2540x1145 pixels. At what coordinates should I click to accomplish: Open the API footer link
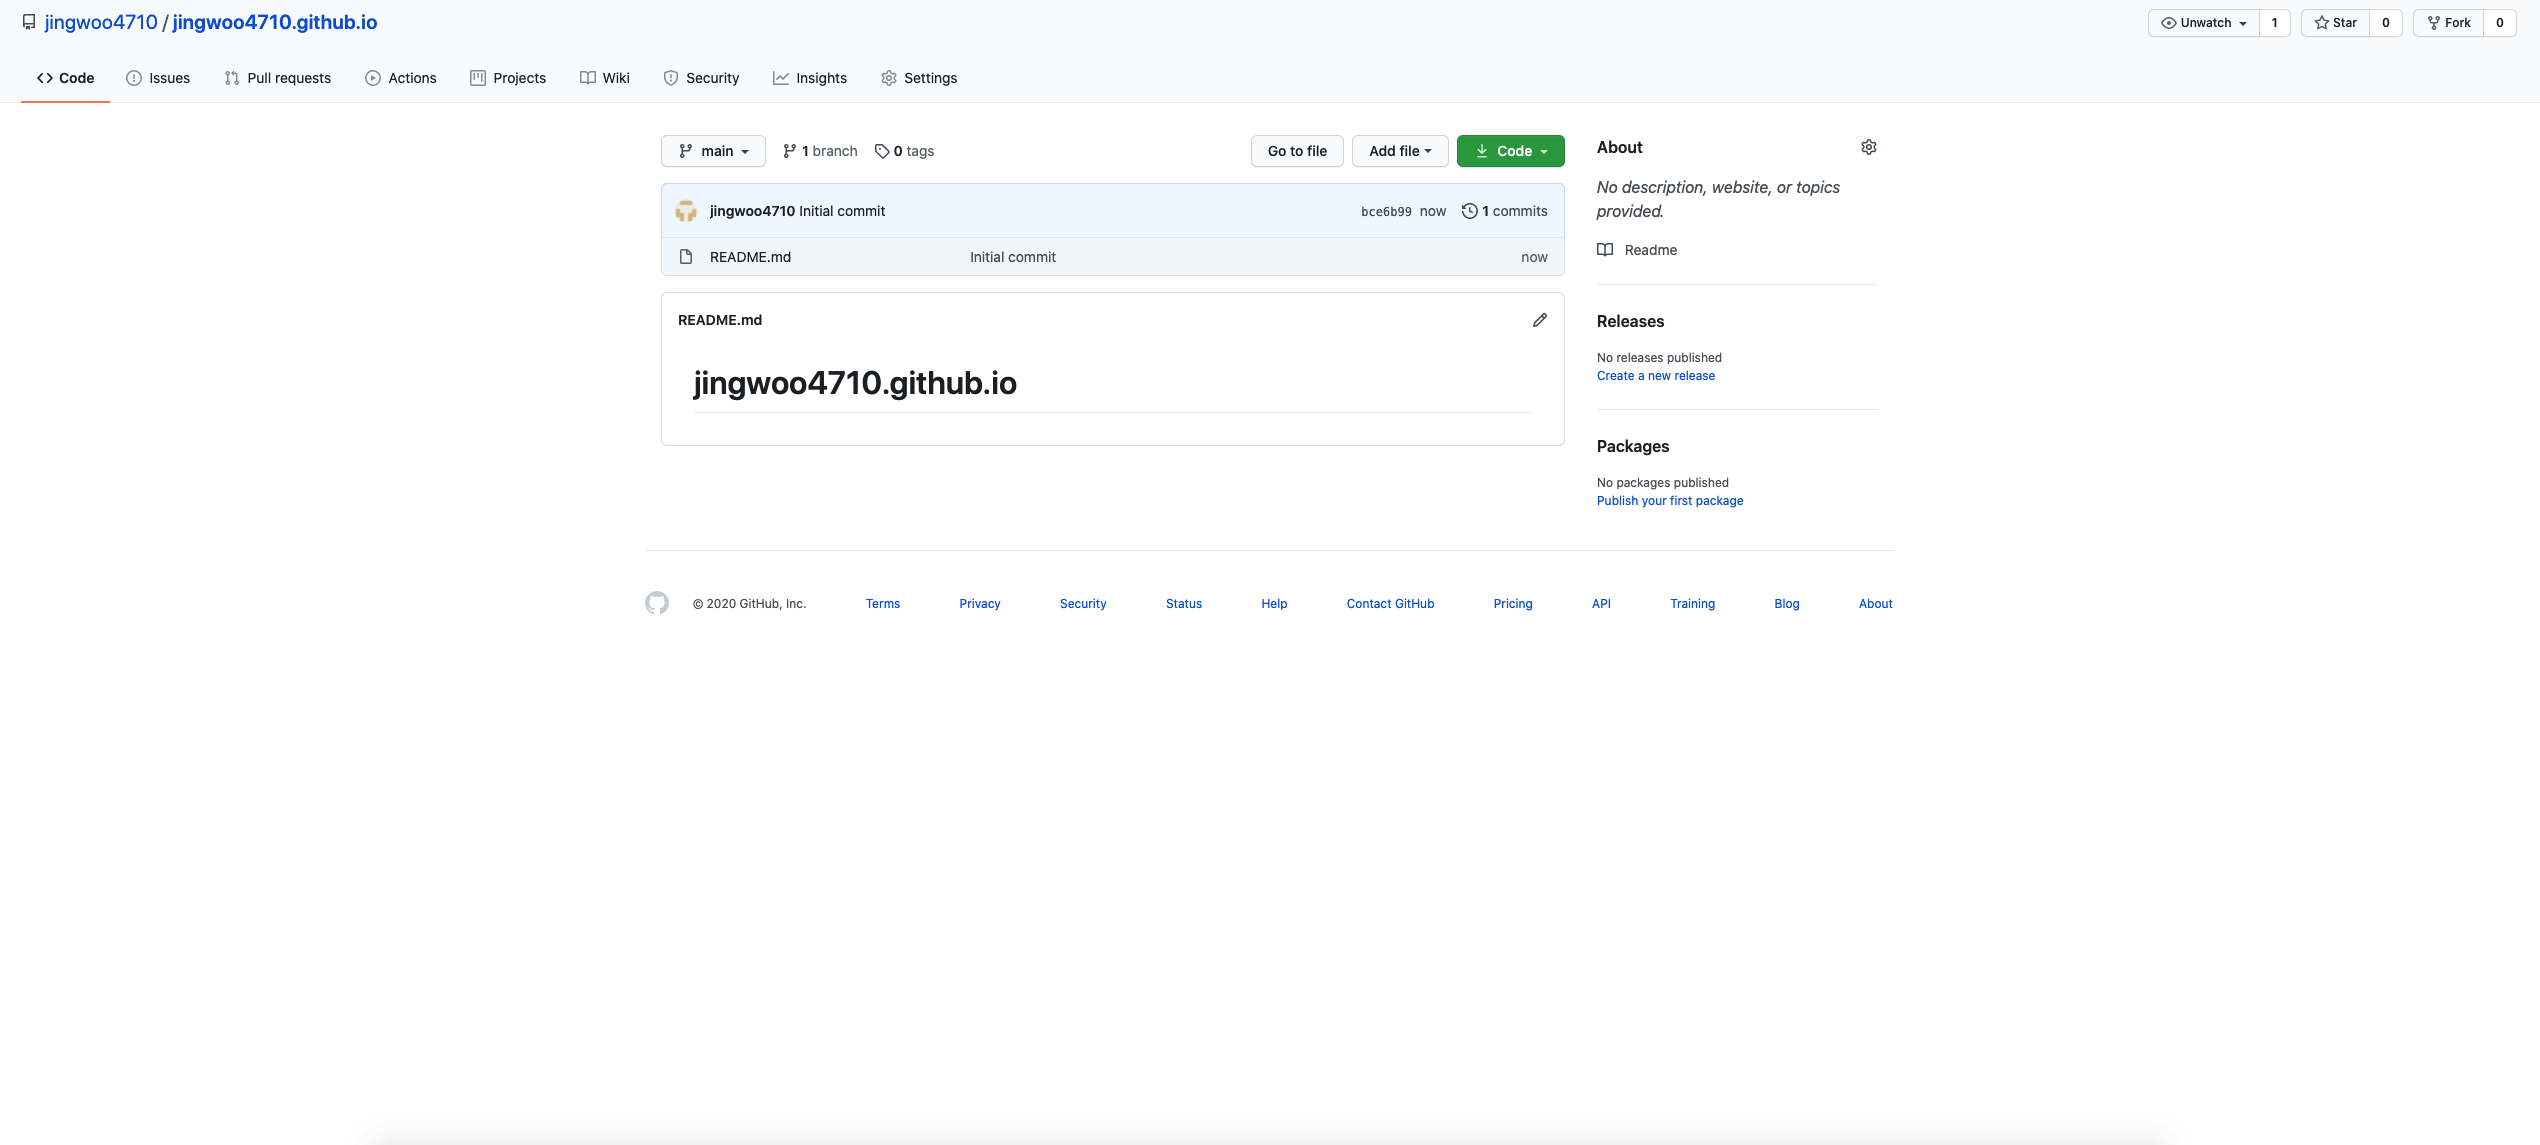coord(1601,604)
